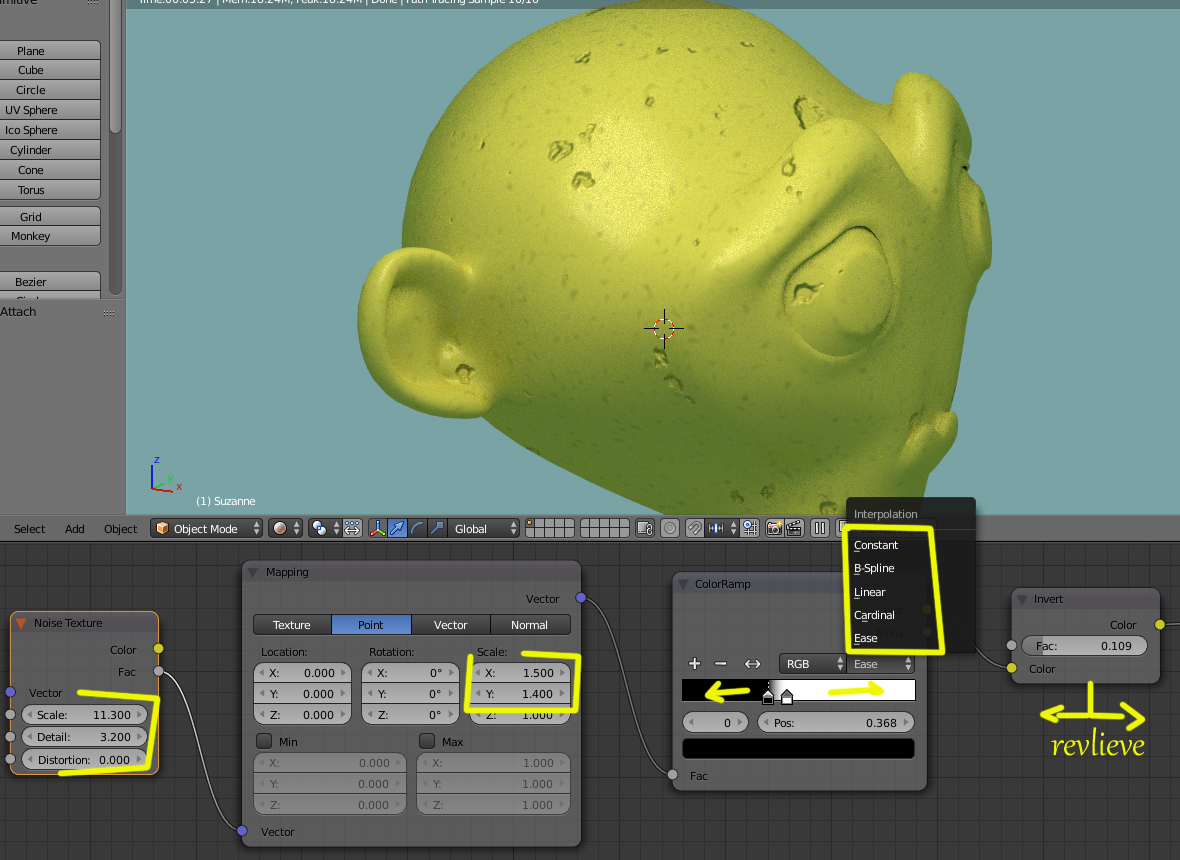The width and height of the screenshot is (1180, 860).
Task: Toggle manipulate center points icon
Action: point(352,528)
